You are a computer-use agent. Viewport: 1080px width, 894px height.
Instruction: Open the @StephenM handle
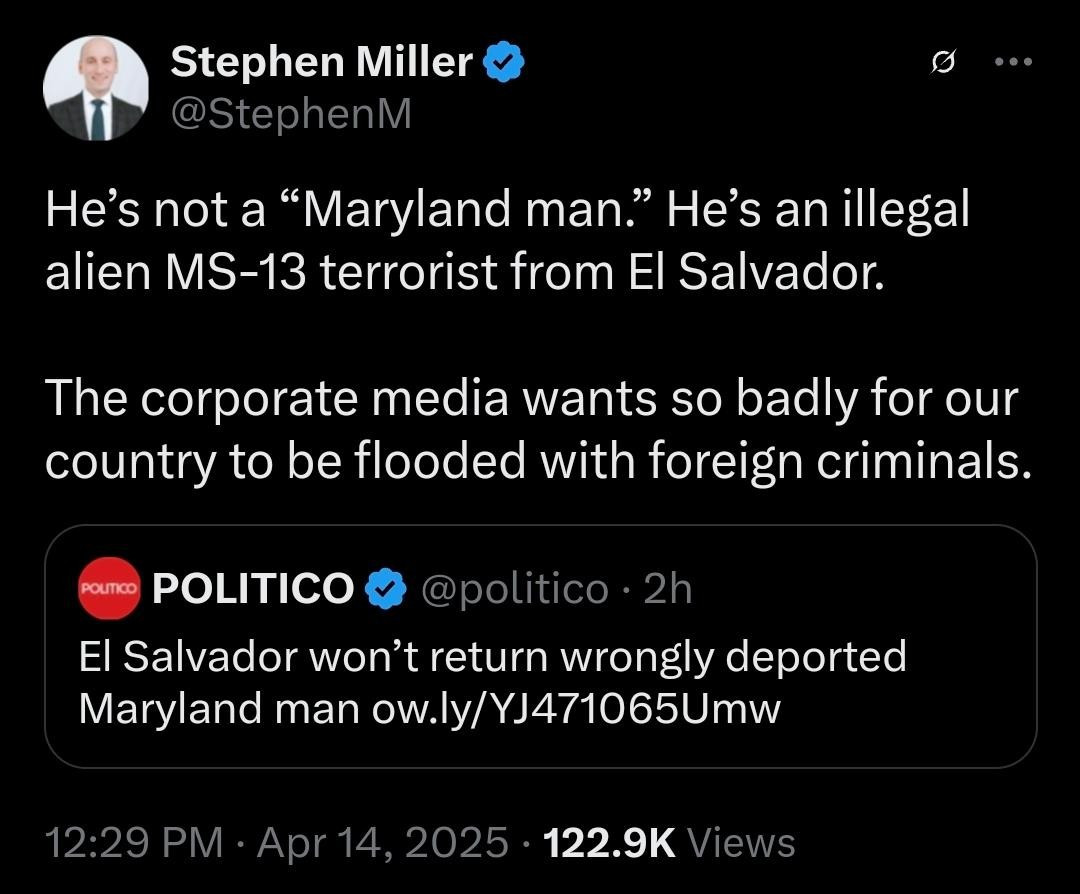[x=291, y=114]
